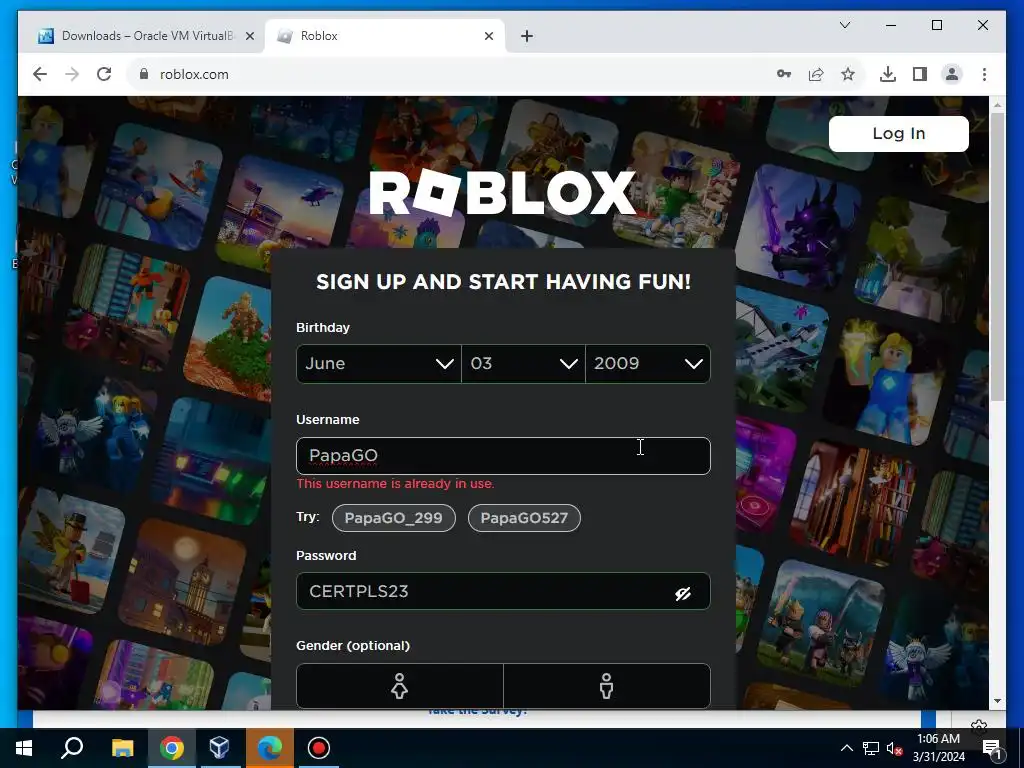Open a new browser tab
1024x768 pixels.
point(527,36)
